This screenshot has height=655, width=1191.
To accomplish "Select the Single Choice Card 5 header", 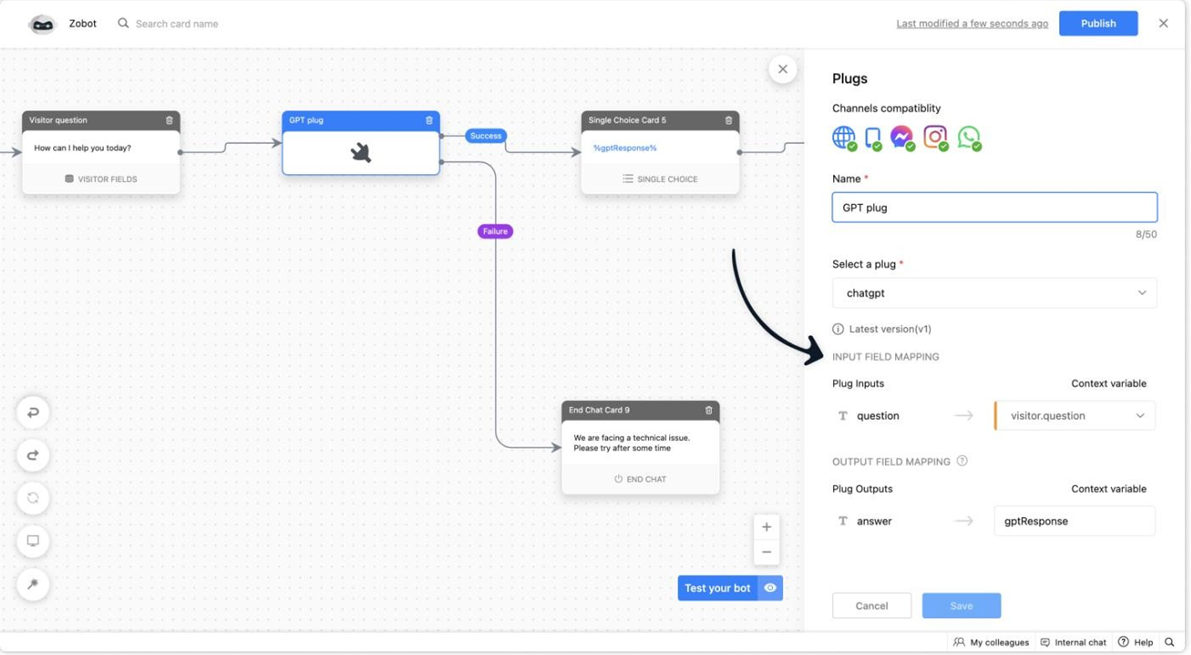I will (660, 120).
